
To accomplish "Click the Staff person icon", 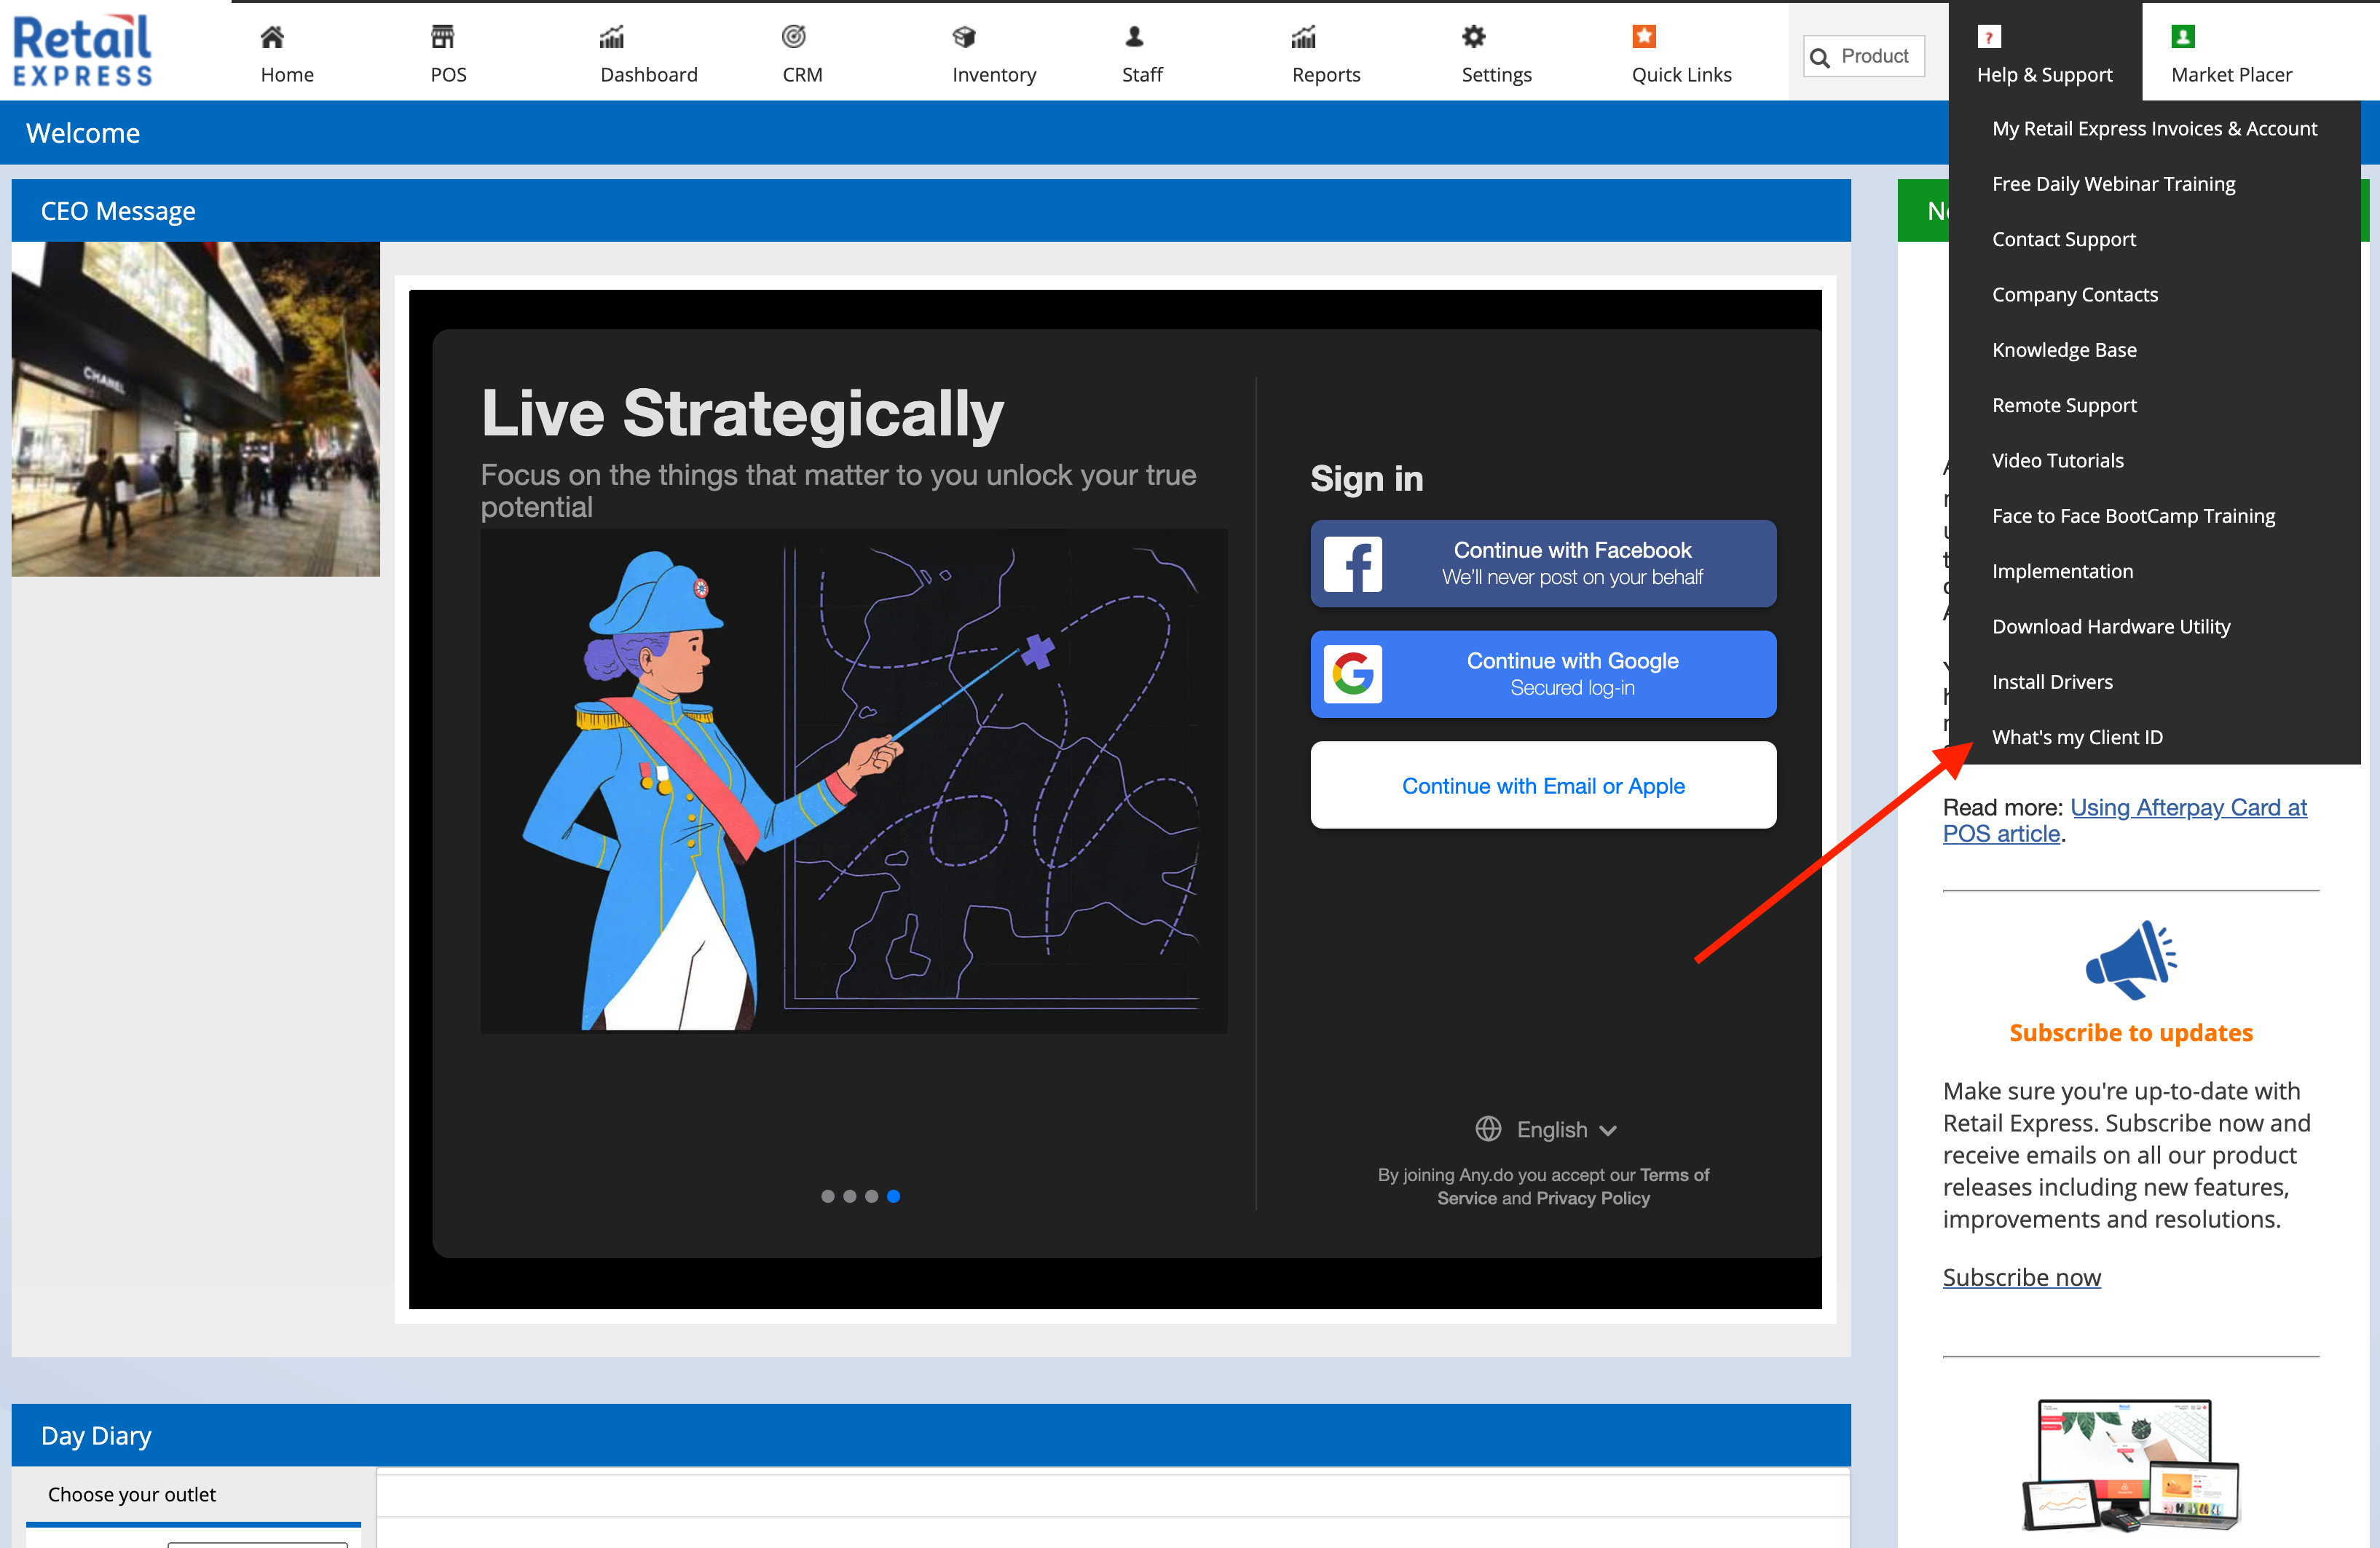I will 1134,37.
